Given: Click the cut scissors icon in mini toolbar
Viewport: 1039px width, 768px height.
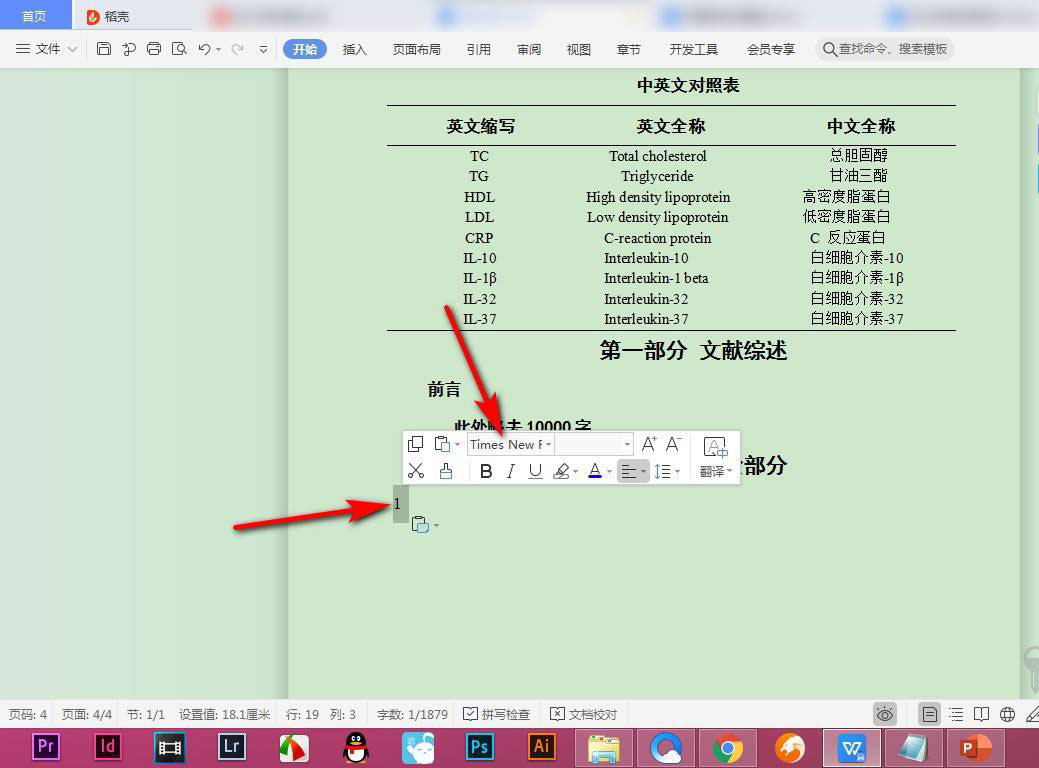Looking at the screenshot, I should [416, 471].
